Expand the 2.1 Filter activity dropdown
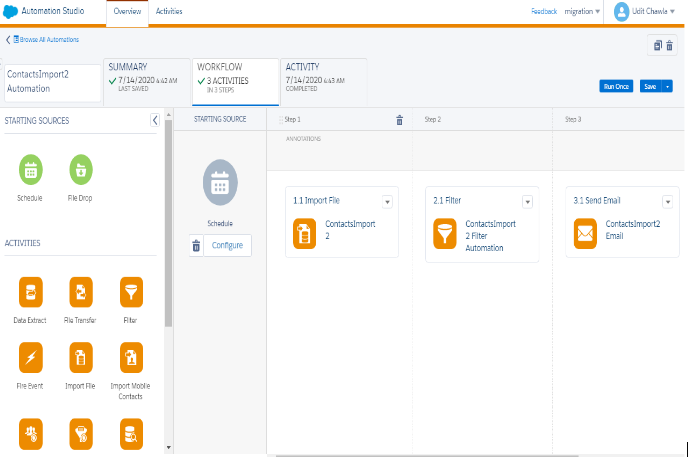Viewport: 688px width, 457px height. 527,201
